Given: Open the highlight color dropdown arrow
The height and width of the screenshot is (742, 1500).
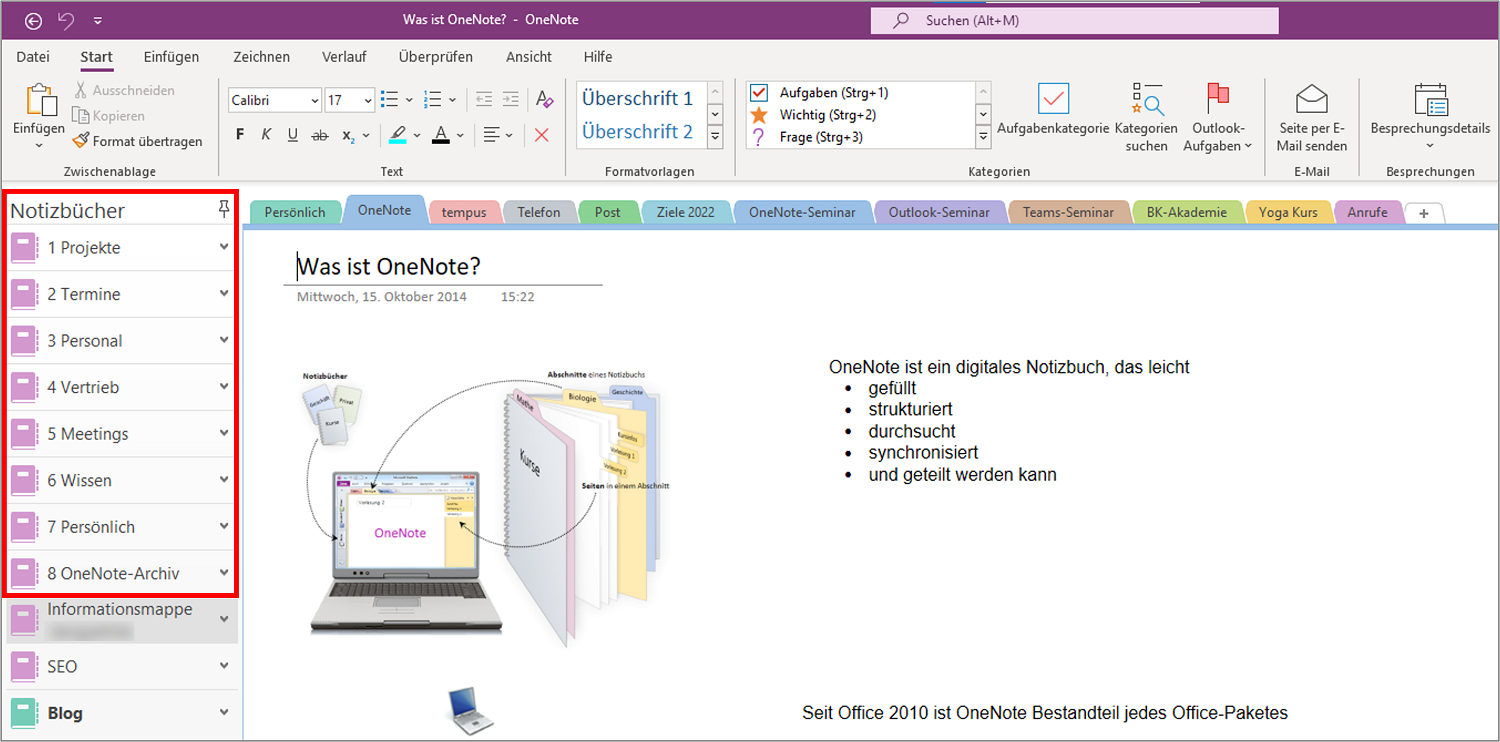Looking at the screenshot, I should (x=415, y=135).
